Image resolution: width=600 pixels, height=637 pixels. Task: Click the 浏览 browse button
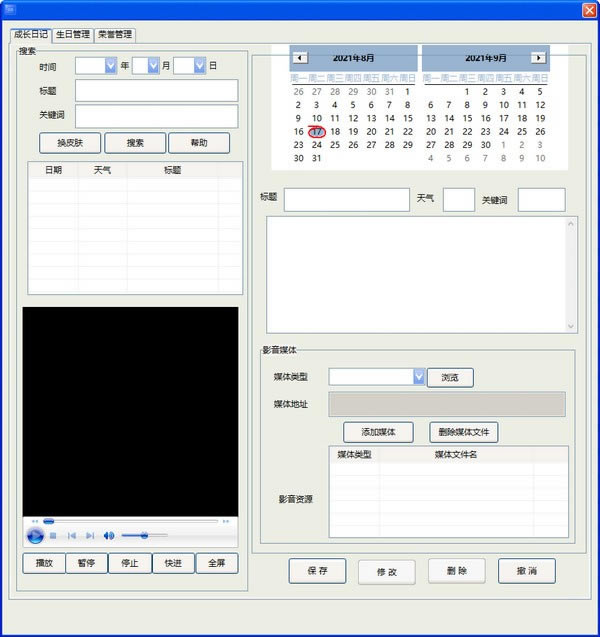pos(450,378)
